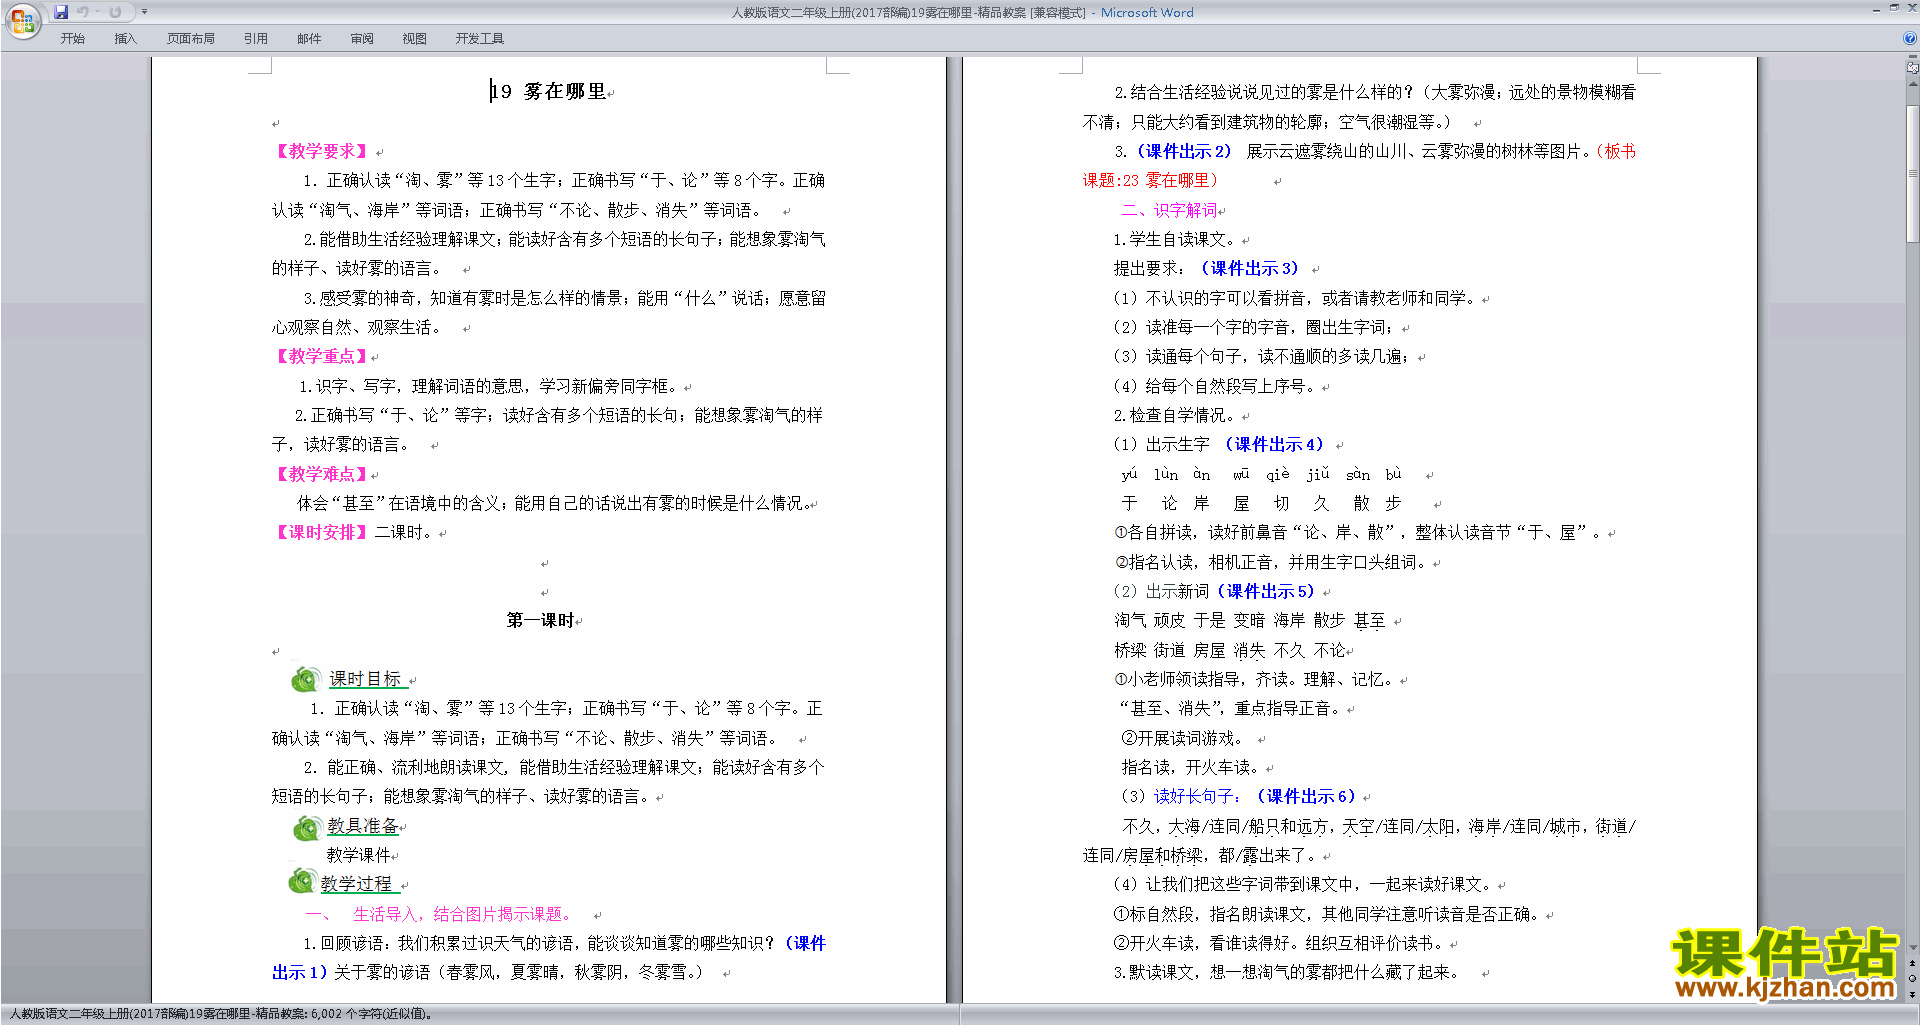Click the blue '(课件出示 6)' text
This screenshot has height=1025, width=1920.
point(1307,797)
